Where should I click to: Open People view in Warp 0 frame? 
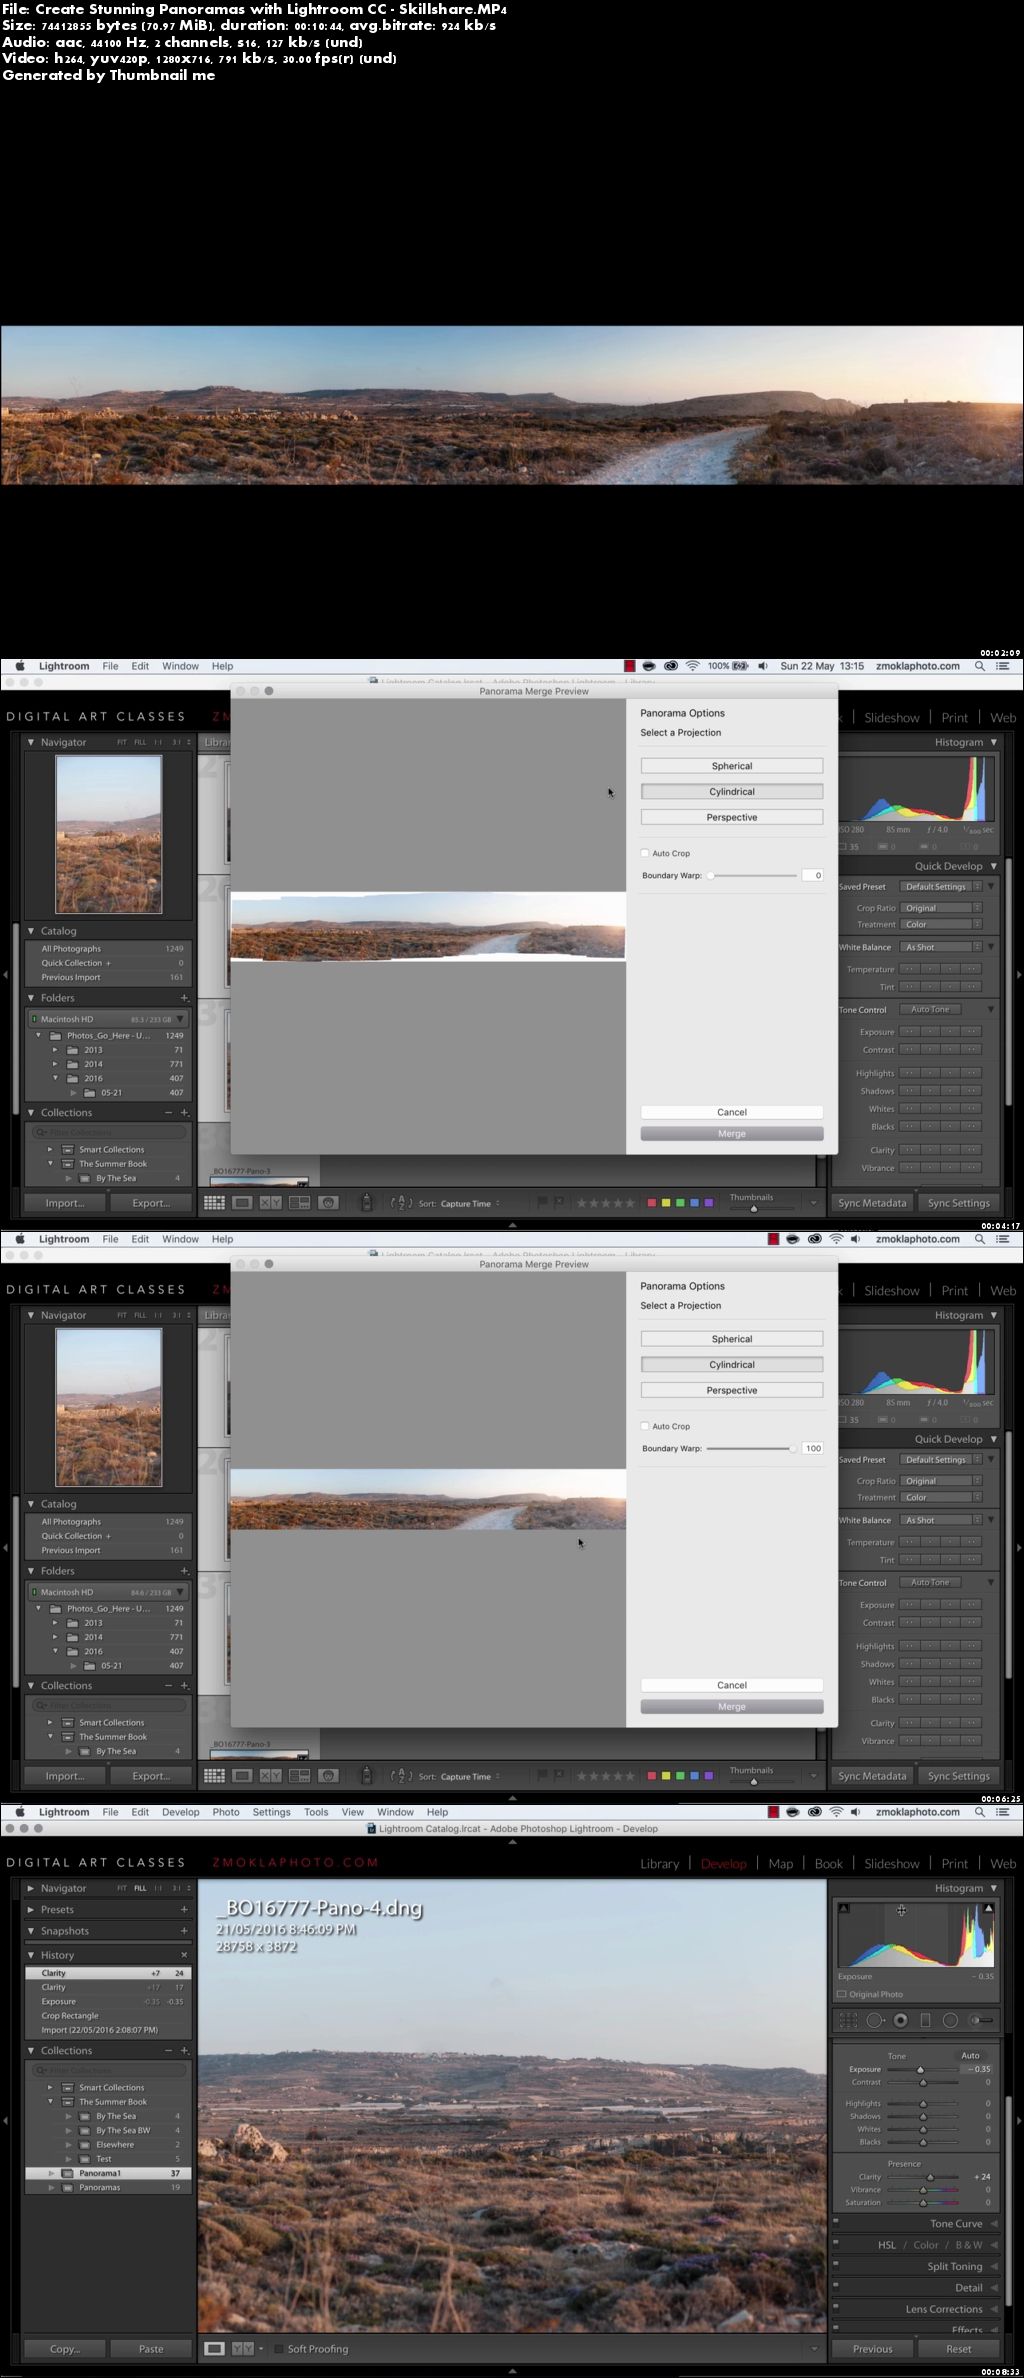pyautogui.click(x=328, y=1203)
